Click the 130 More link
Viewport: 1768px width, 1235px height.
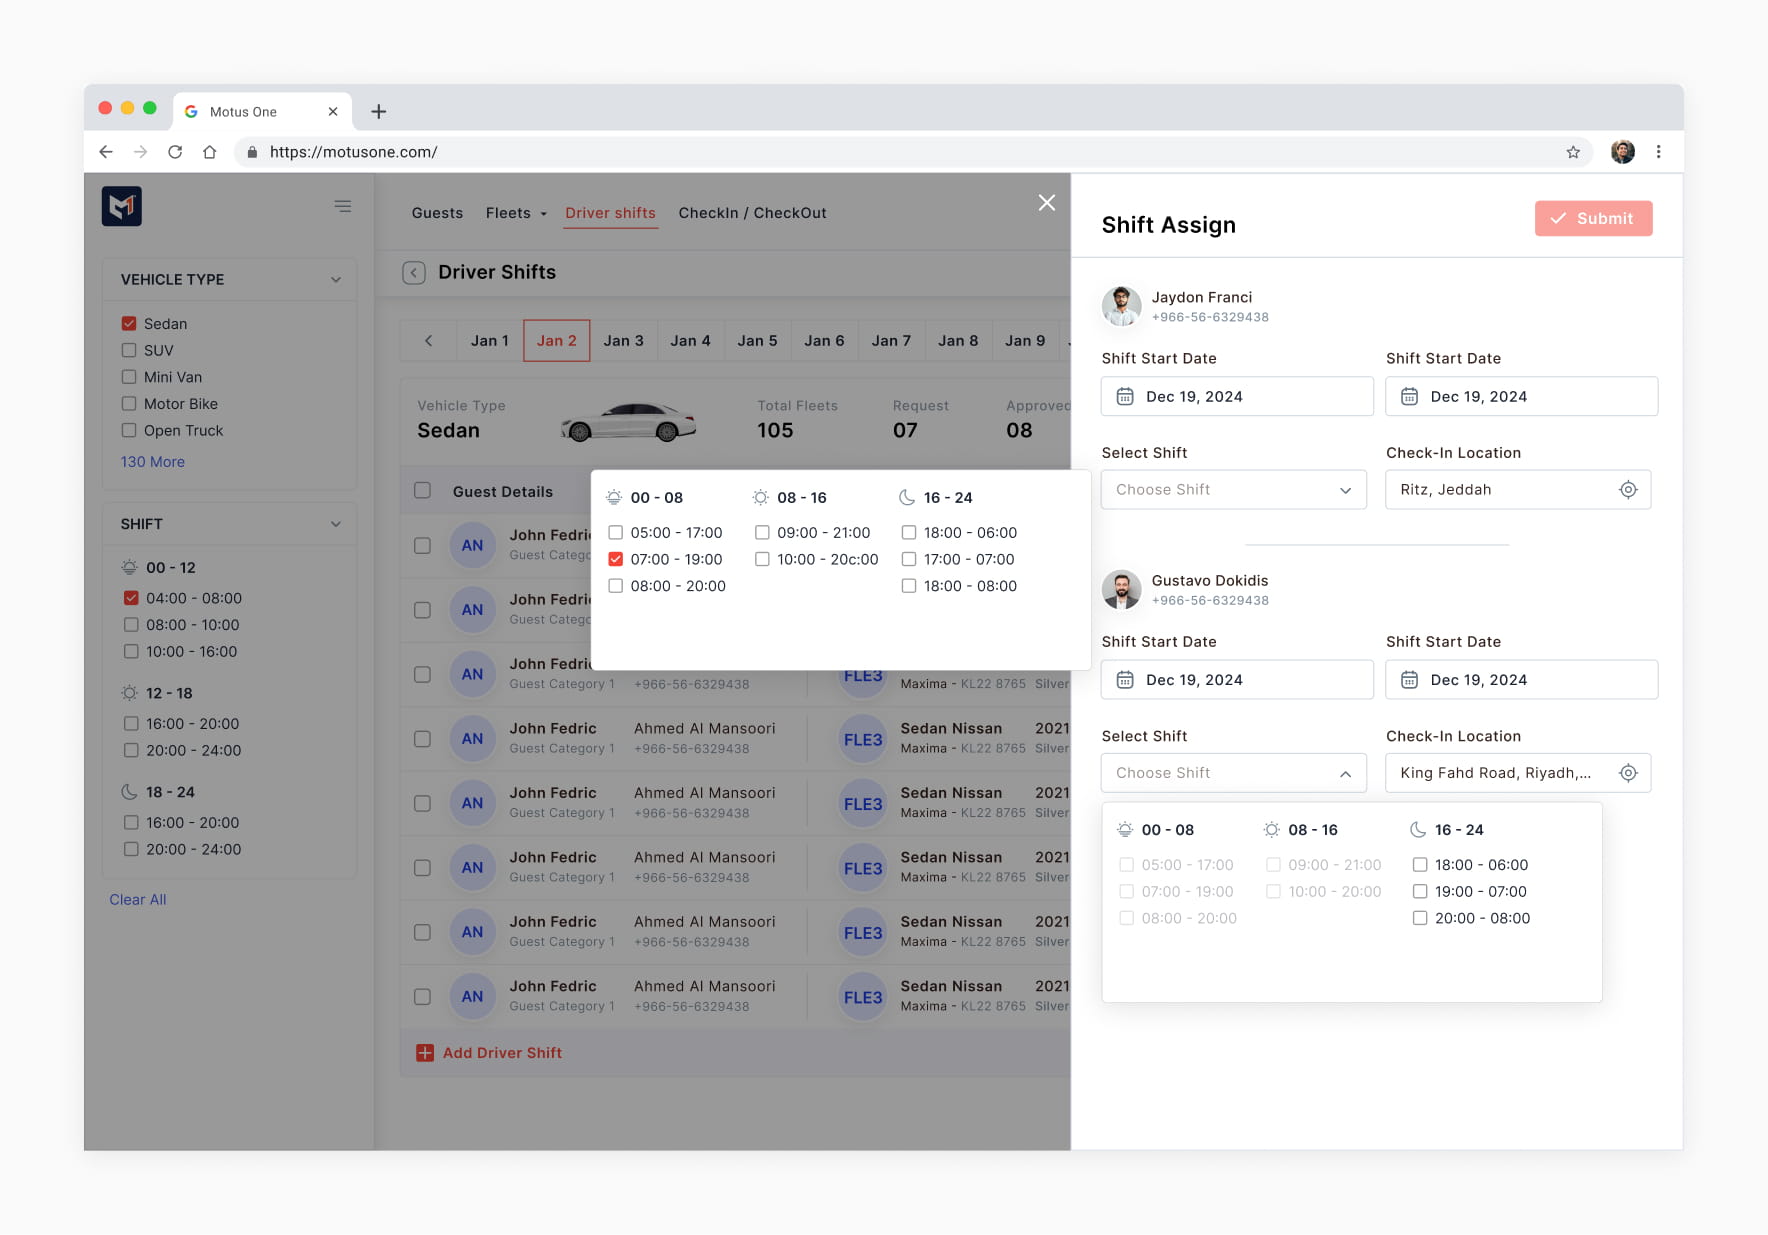pos(153,462)
